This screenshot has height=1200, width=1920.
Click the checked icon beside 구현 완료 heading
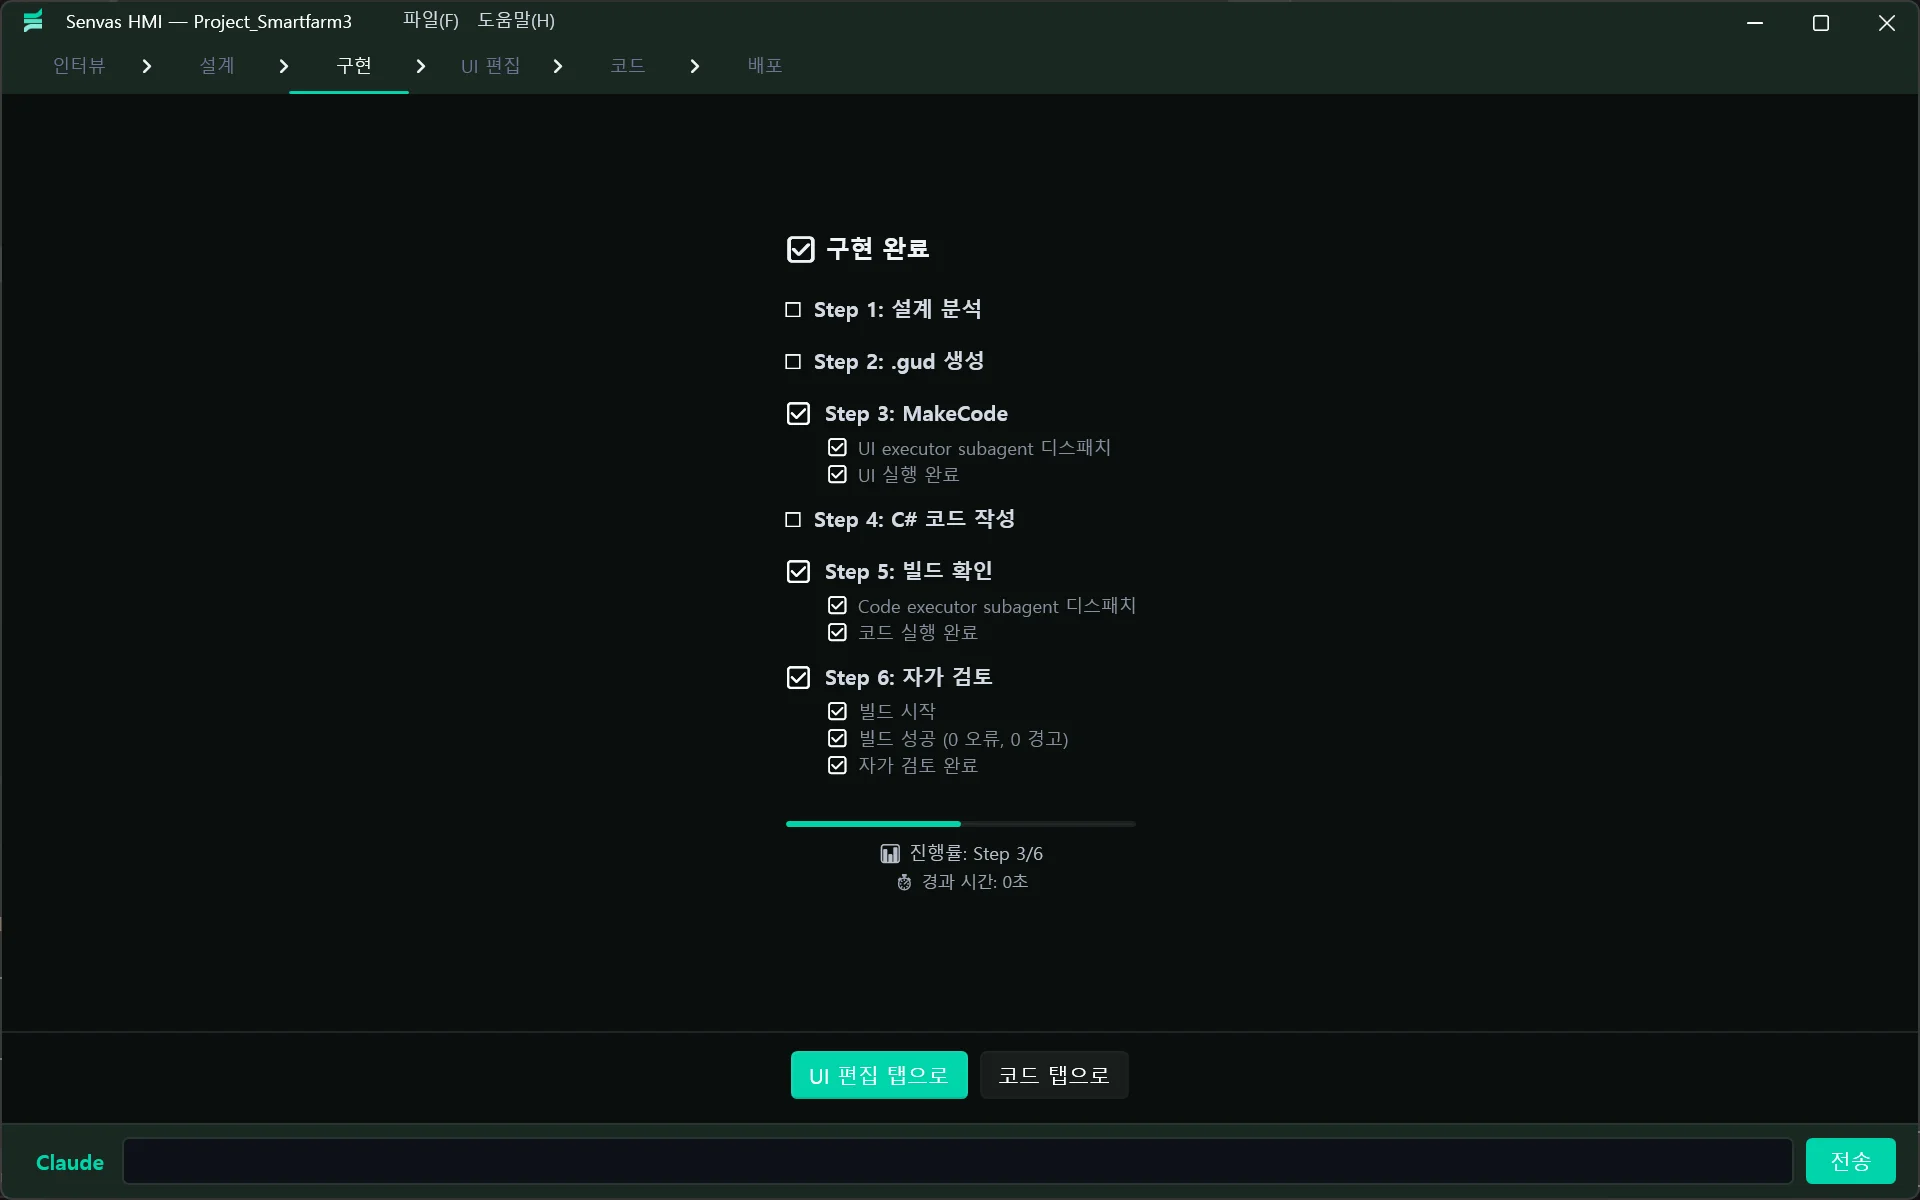(x=800, y=249)
